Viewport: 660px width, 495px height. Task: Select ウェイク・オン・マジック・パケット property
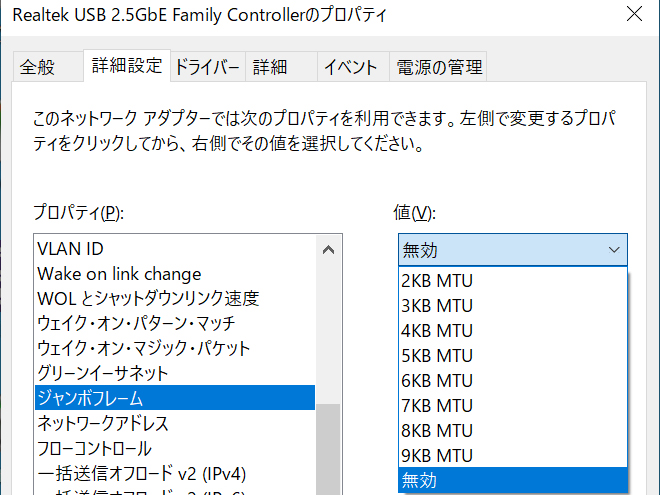pos(143,348)
